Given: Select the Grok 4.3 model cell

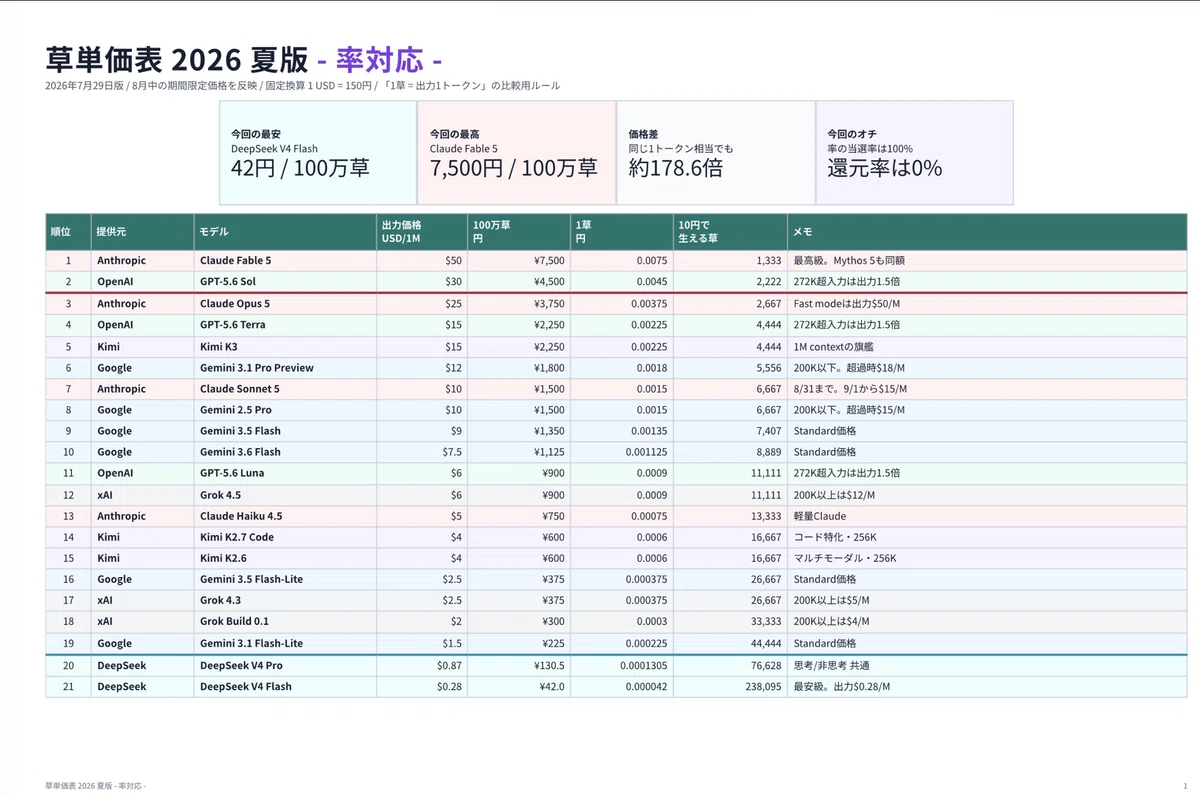Looking at the screenshot, I should (x=285, y=600).
